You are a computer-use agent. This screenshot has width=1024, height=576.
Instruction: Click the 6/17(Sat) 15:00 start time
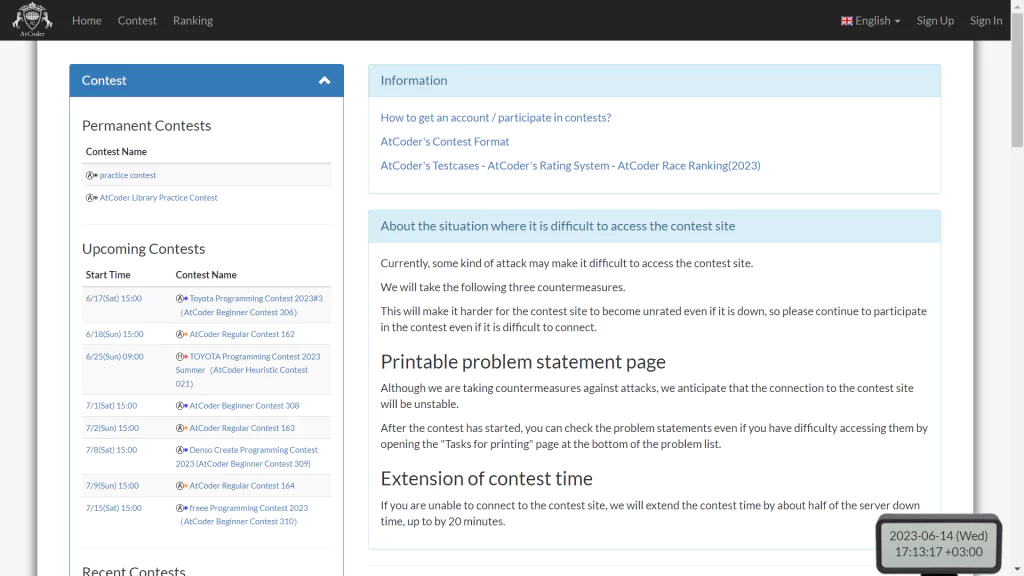click(114, 298)
